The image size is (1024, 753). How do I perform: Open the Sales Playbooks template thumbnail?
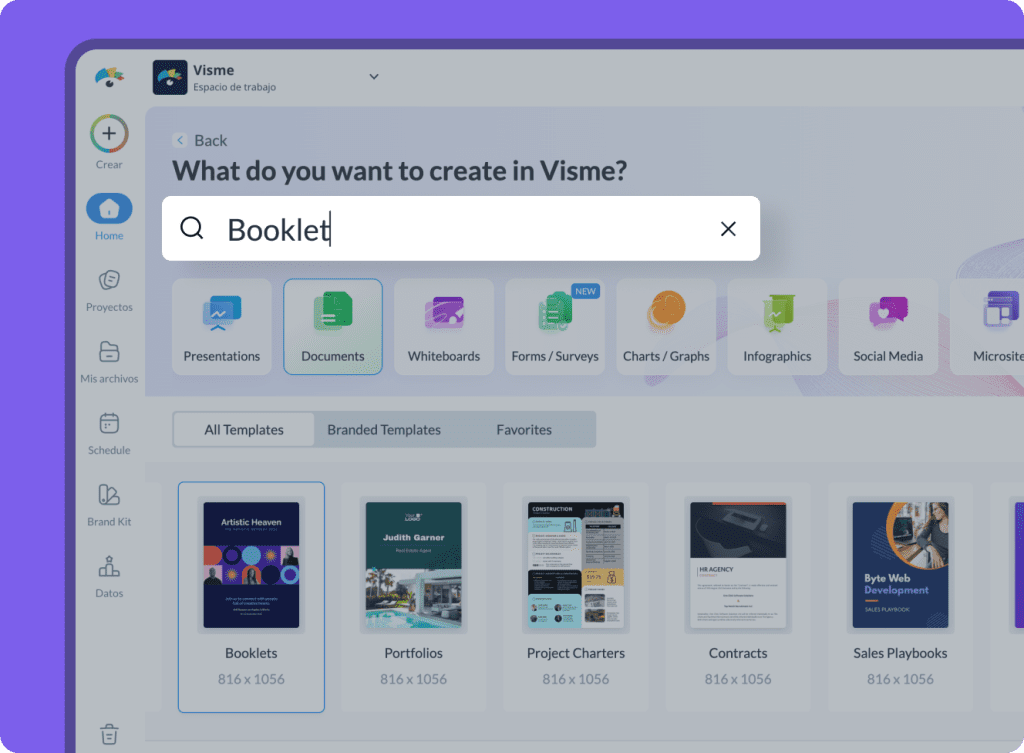click(901, 565)
